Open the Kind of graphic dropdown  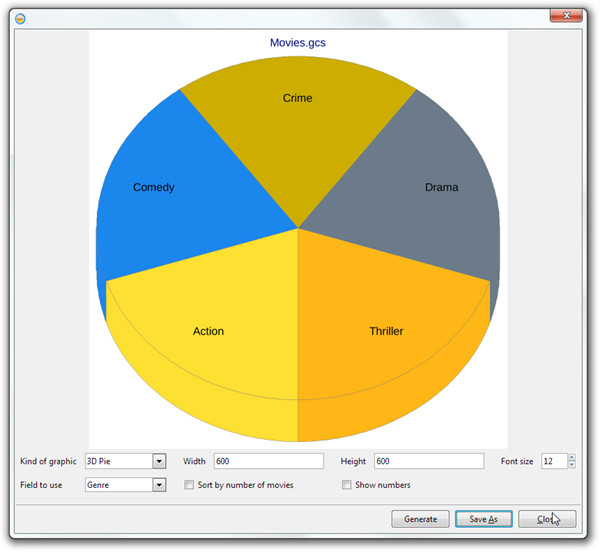click(x=159, y=461)
